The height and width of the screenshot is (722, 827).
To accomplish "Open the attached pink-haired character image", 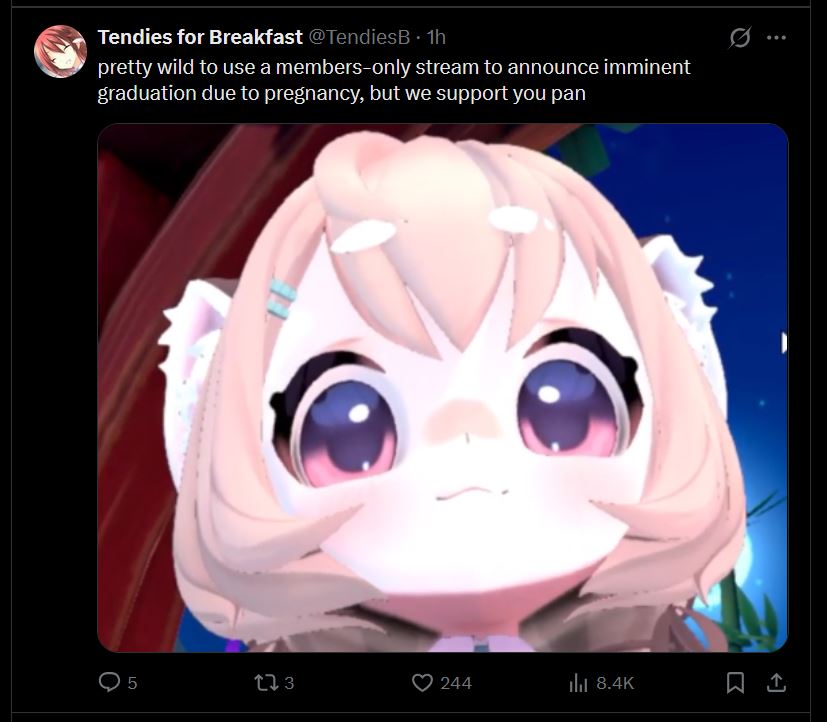I will 443,388.
